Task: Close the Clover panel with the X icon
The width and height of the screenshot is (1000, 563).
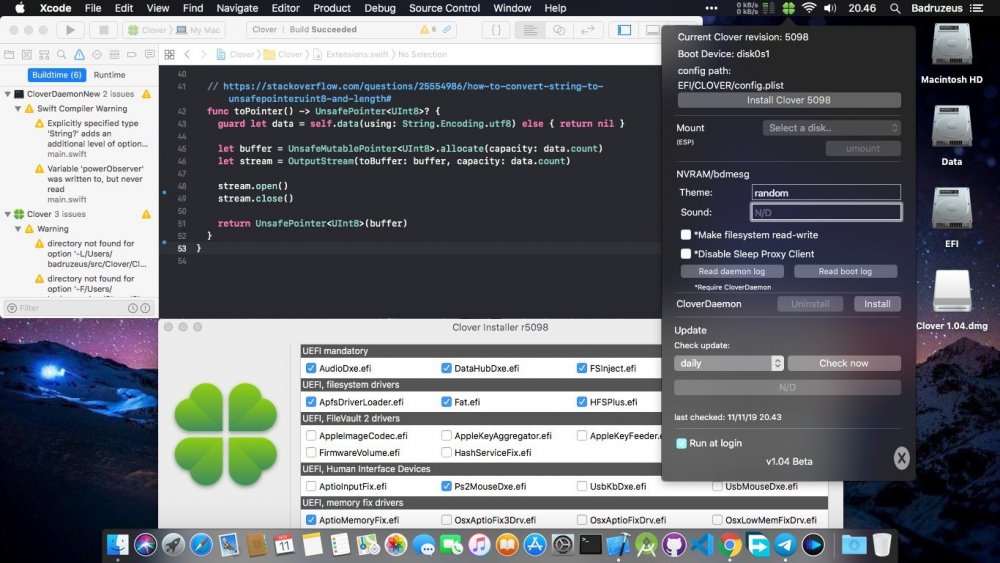Action: coord(901,458)
